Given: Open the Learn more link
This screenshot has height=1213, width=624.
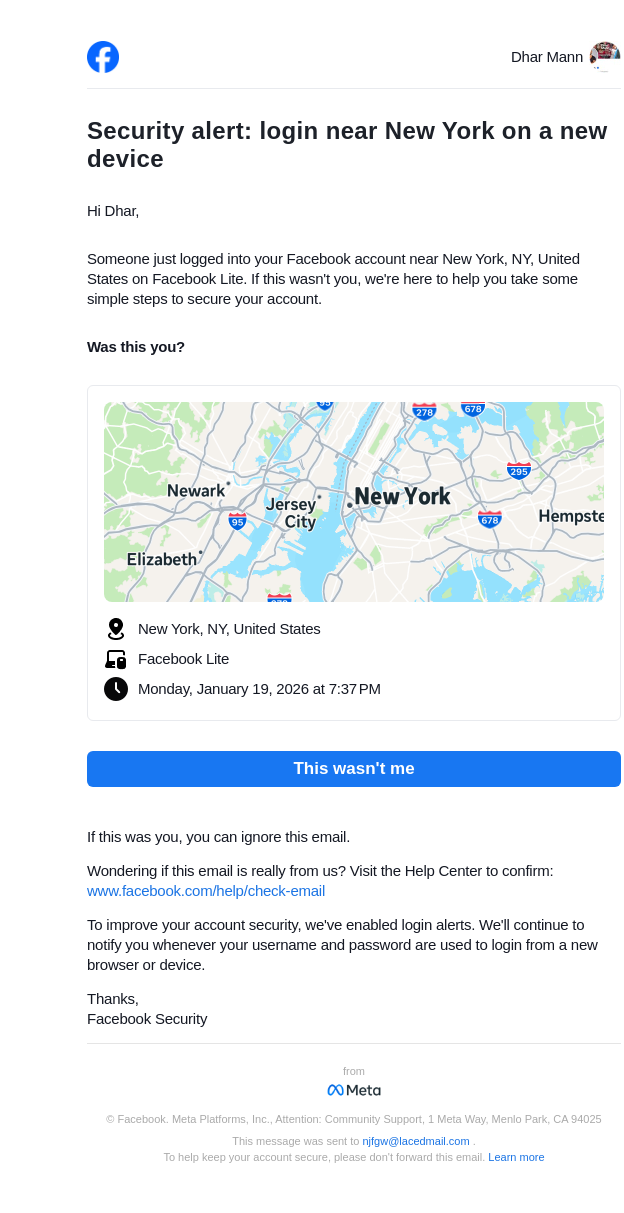Looking at the screenshot, I should pyautogui.click(x=516, y=1157).
